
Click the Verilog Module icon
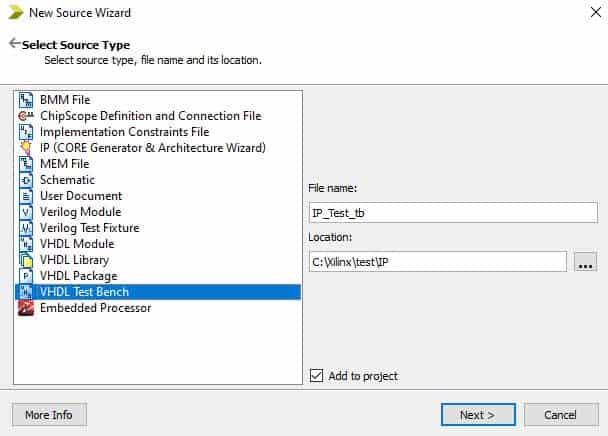coord(26,212)
